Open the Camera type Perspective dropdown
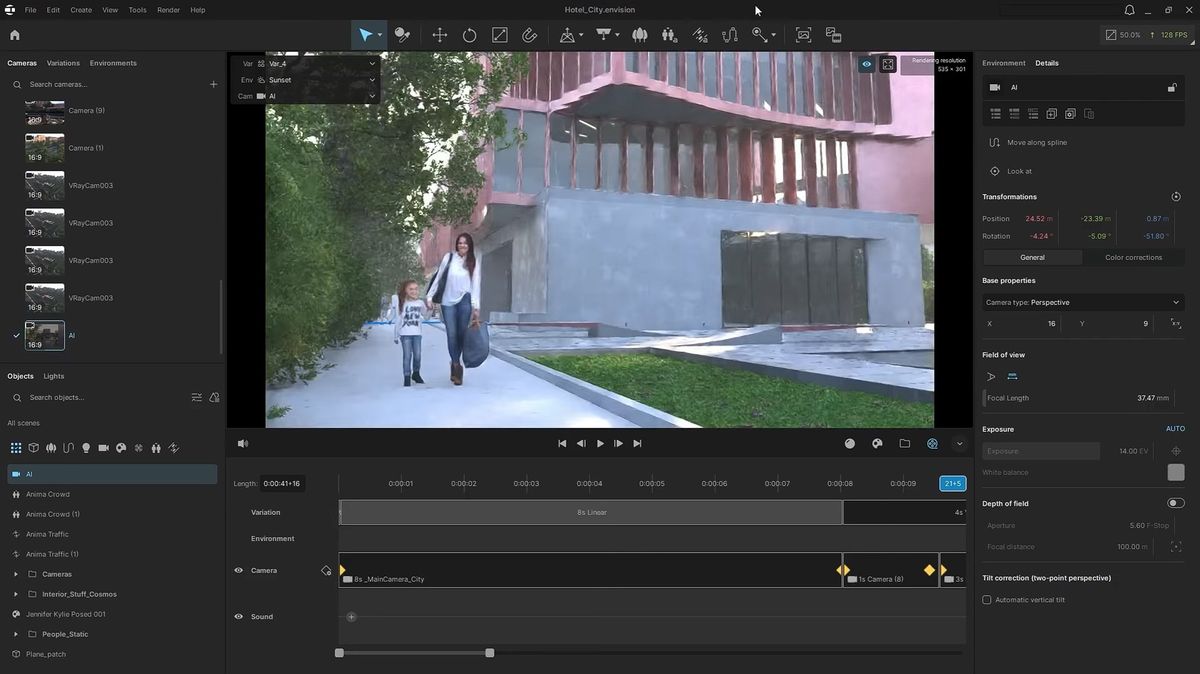The width and height of the screenshot is (1200, 674). pyautogui.click(x=1082, y=302)
